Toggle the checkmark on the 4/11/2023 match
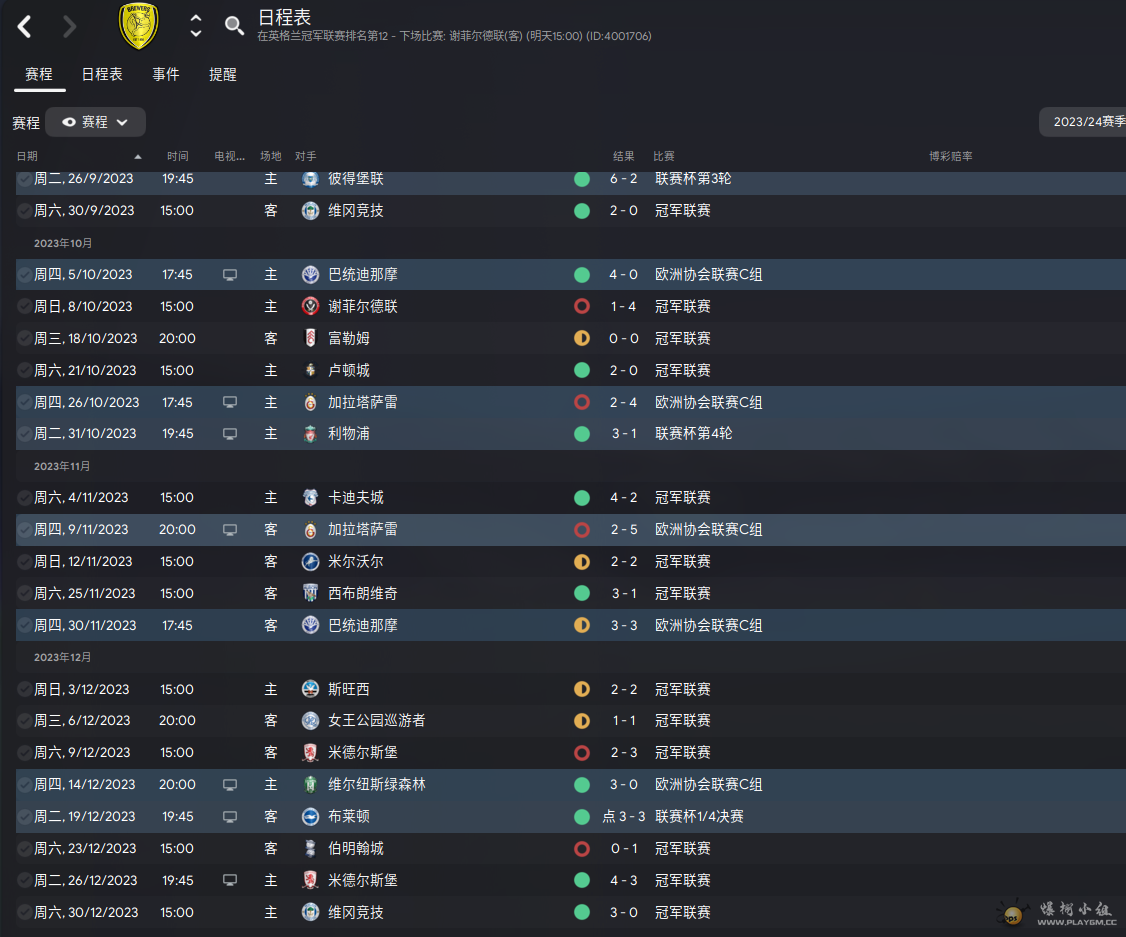1126x937 pixels. [24, 498]
